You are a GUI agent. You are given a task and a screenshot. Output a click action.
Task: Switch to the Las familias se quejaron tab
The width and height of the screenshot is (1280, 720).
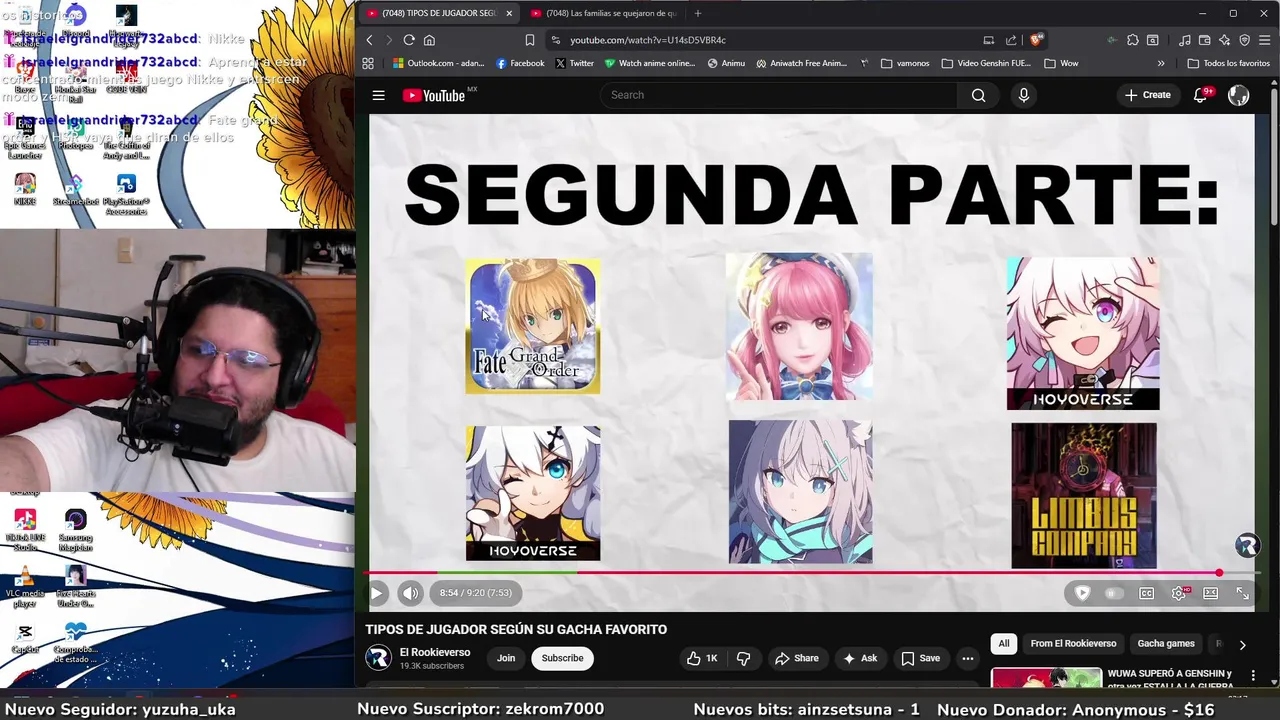[x=603, y=13]
